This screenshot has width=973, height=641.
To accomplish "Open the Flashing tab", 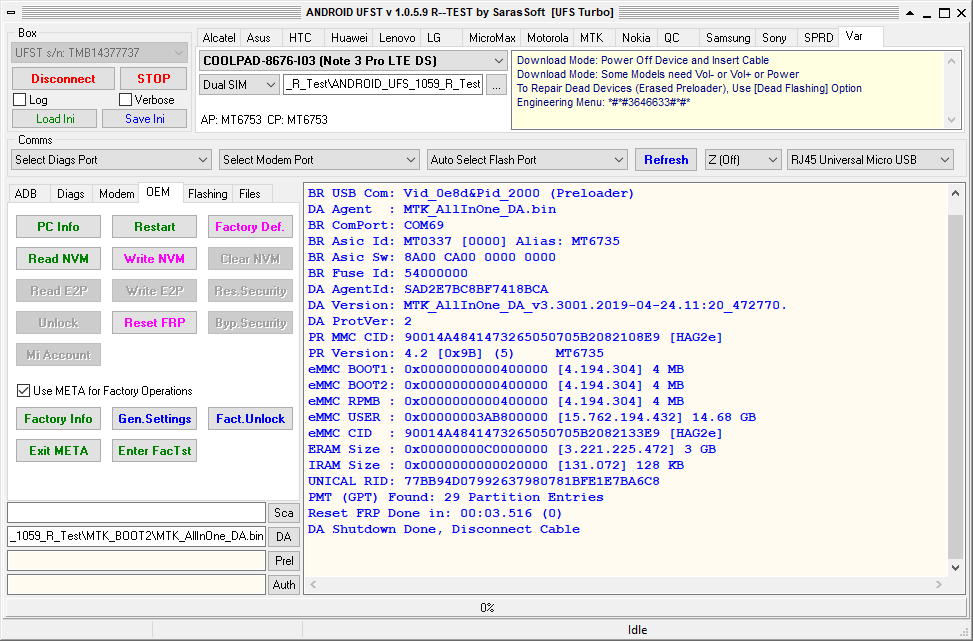I will point(207,194).
